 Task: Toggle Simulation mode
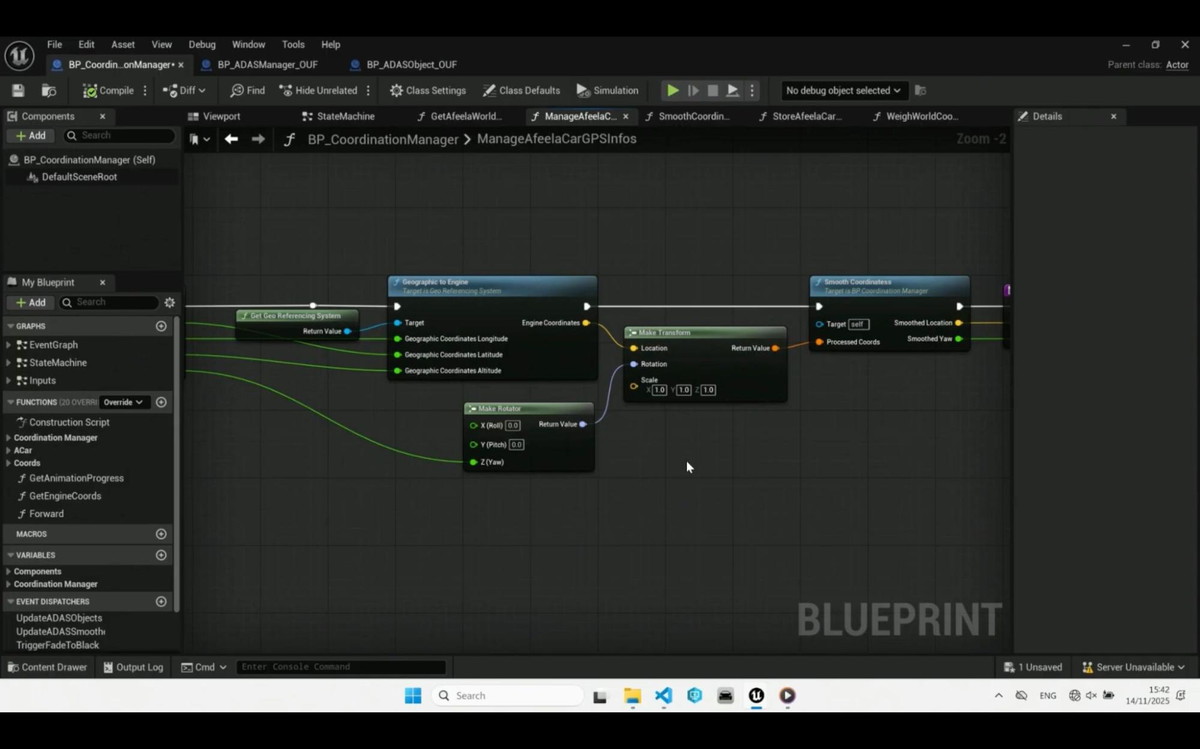pyautogui.click(x=607, y=90)
